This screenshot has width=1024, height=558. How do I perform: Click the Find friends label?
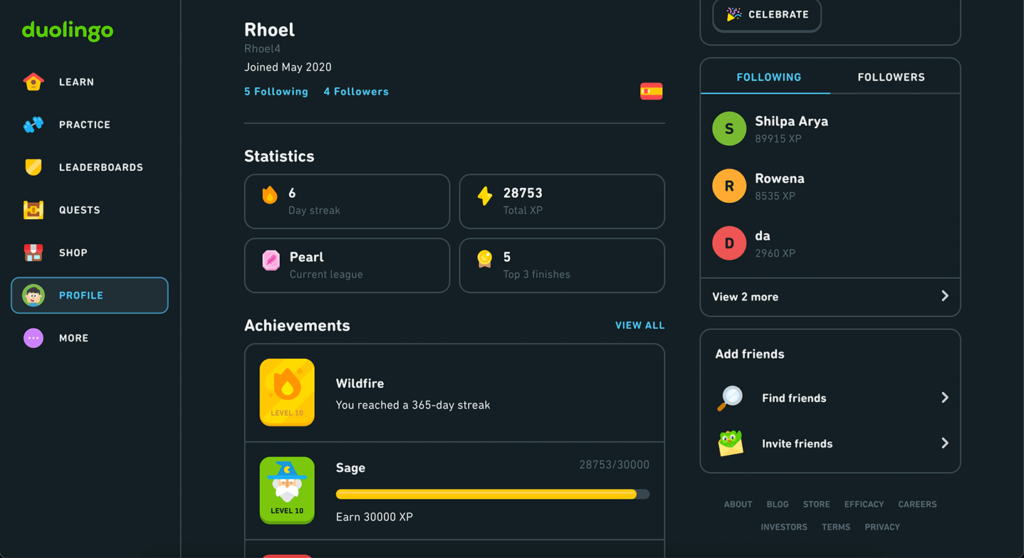[x=794, y=398]
